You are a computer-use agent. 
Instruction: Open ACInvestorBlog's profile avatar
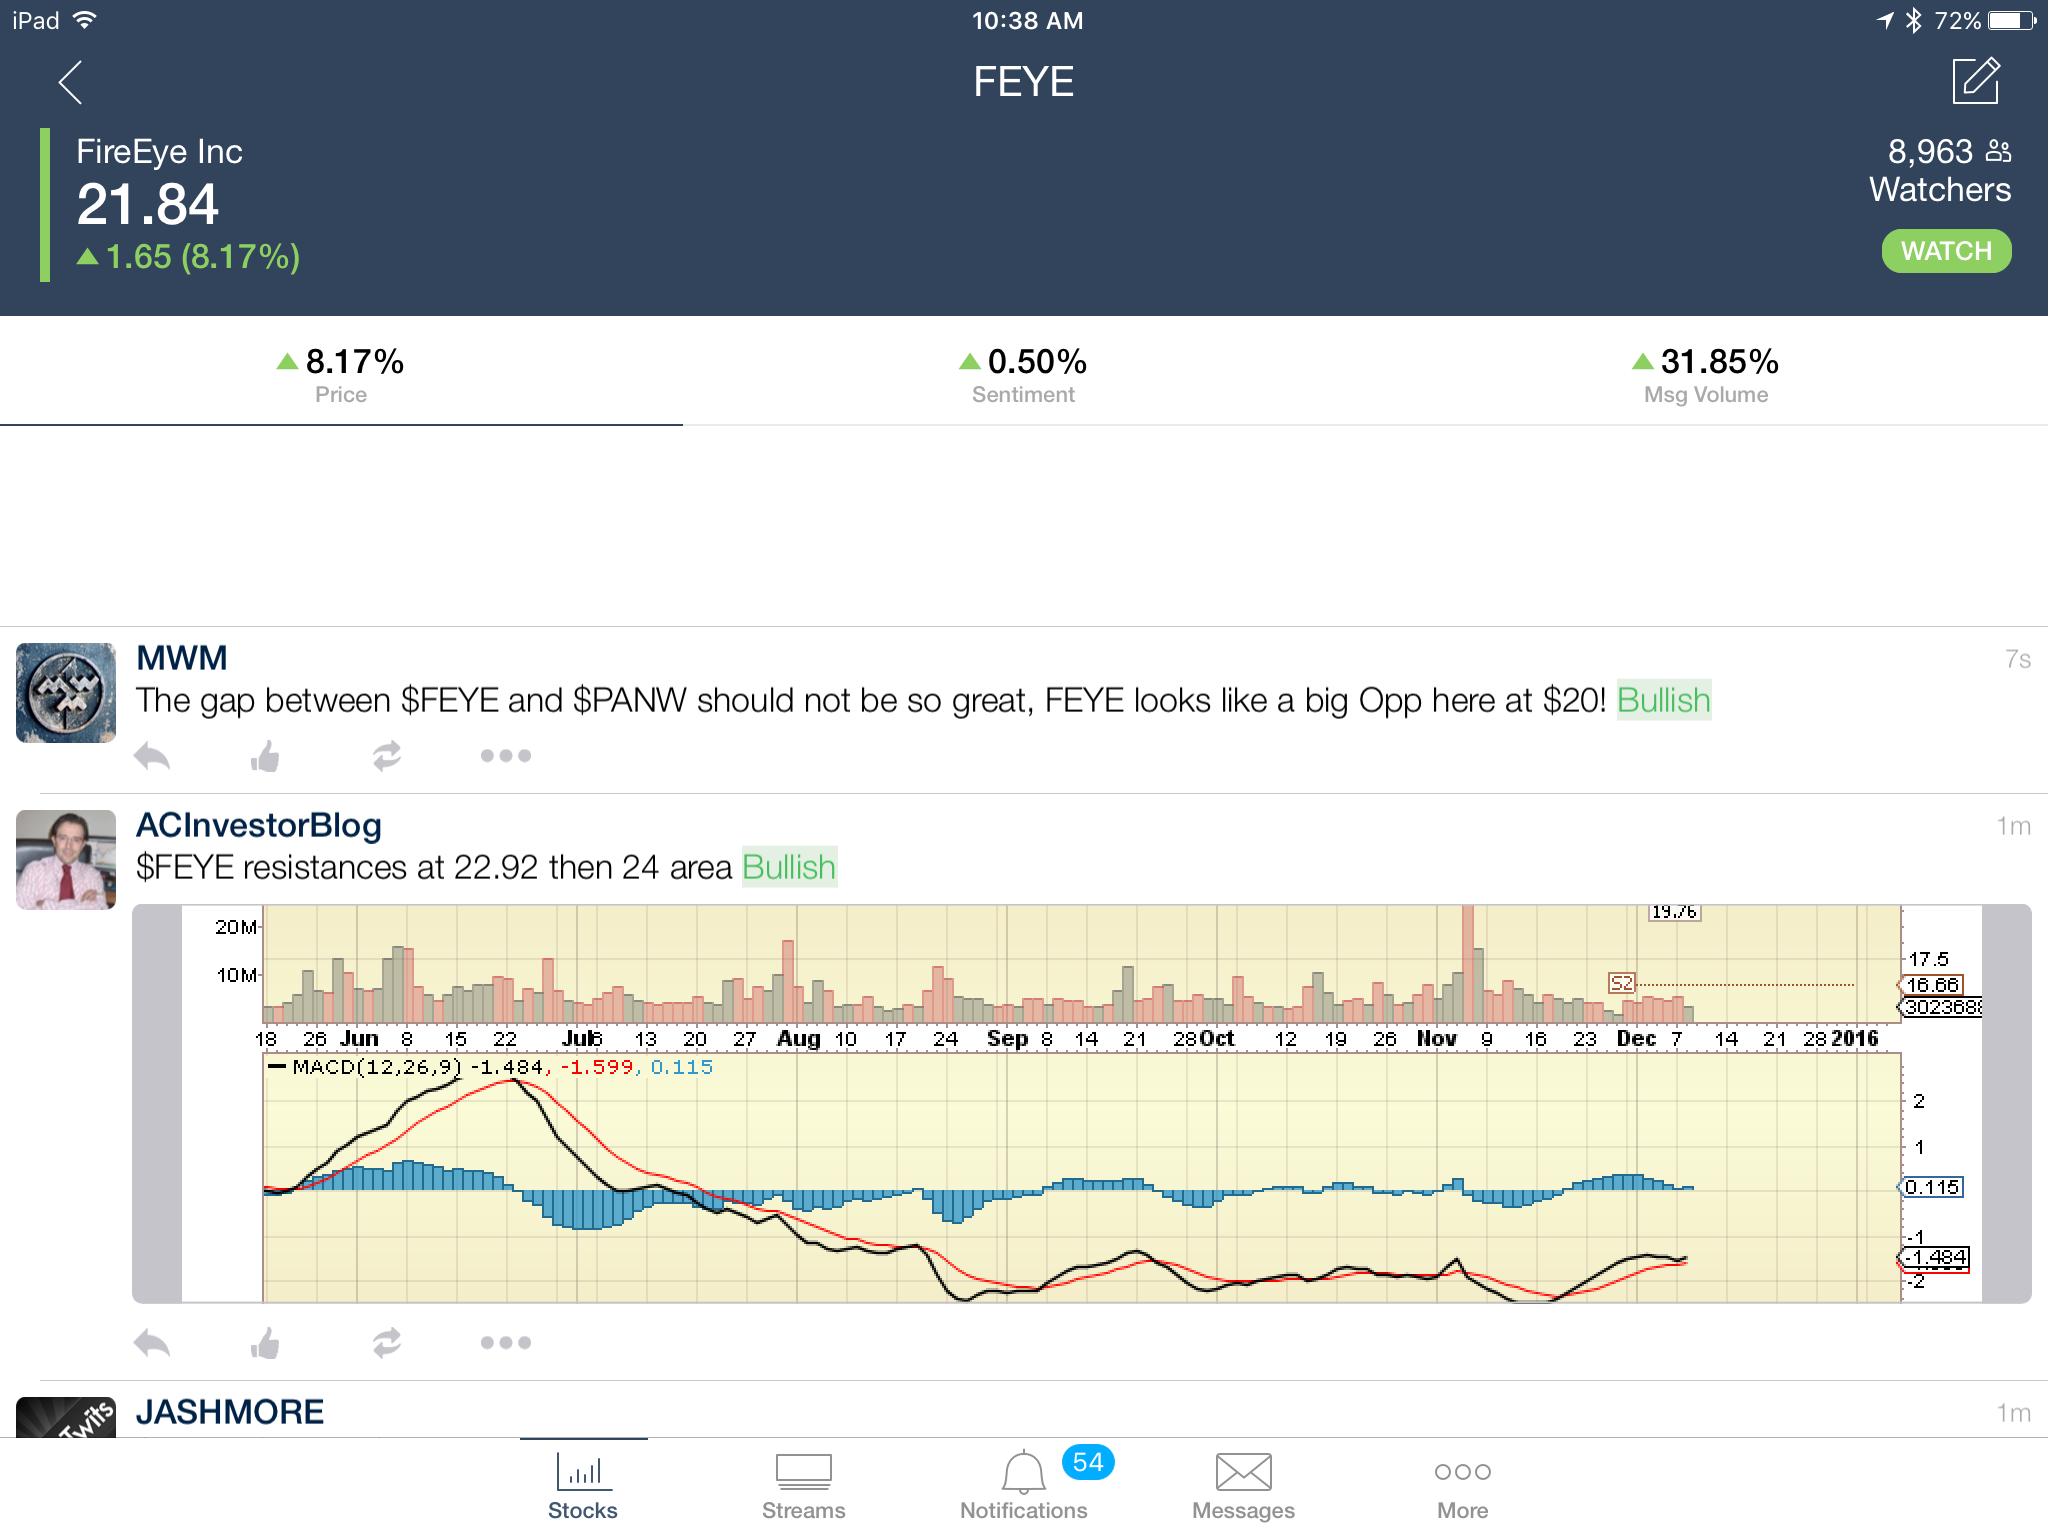pyautogui.click(x=66, y=860)
